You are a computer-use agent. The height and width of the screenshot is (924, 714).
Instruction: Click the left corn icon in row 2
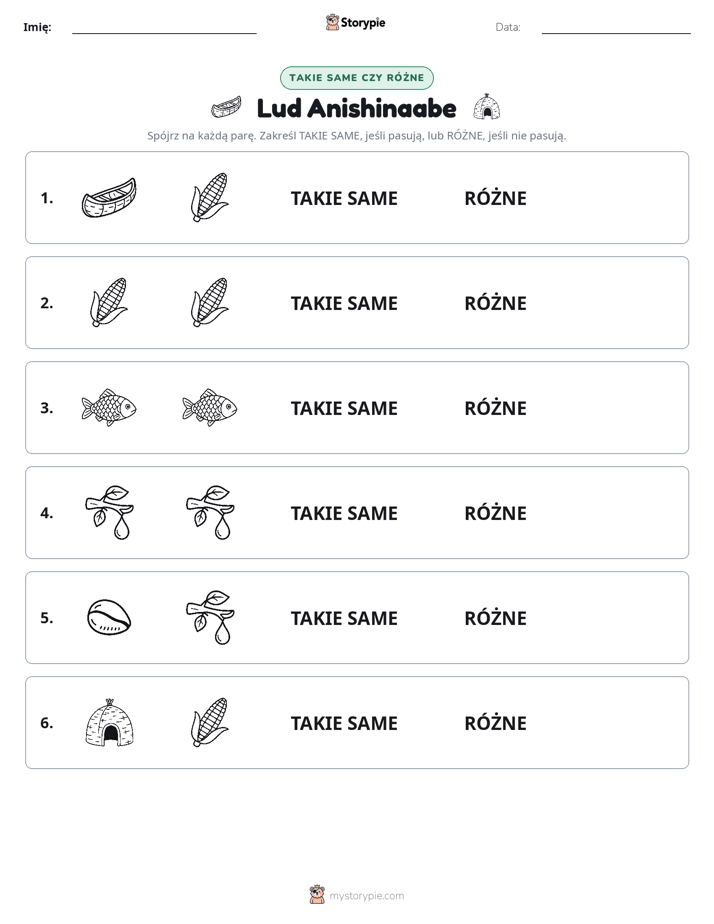tap(109, 302)
